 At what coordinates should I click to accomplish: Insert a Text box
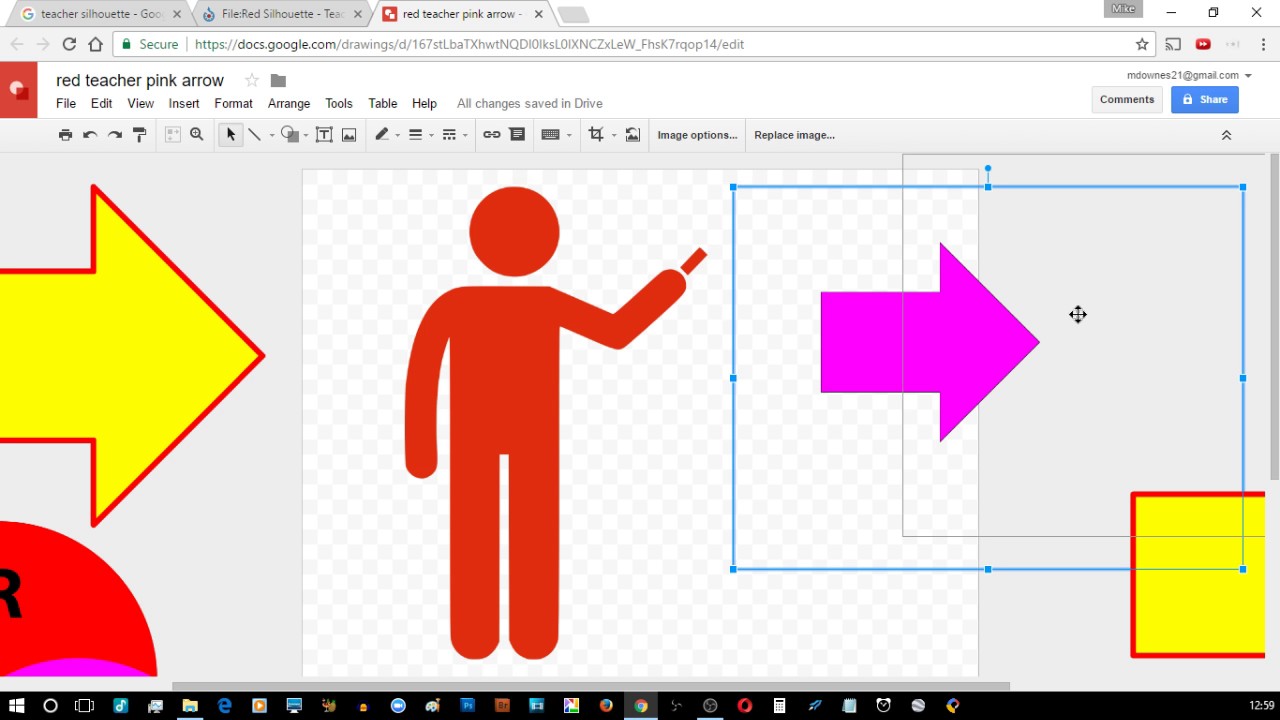click(324, 134)
